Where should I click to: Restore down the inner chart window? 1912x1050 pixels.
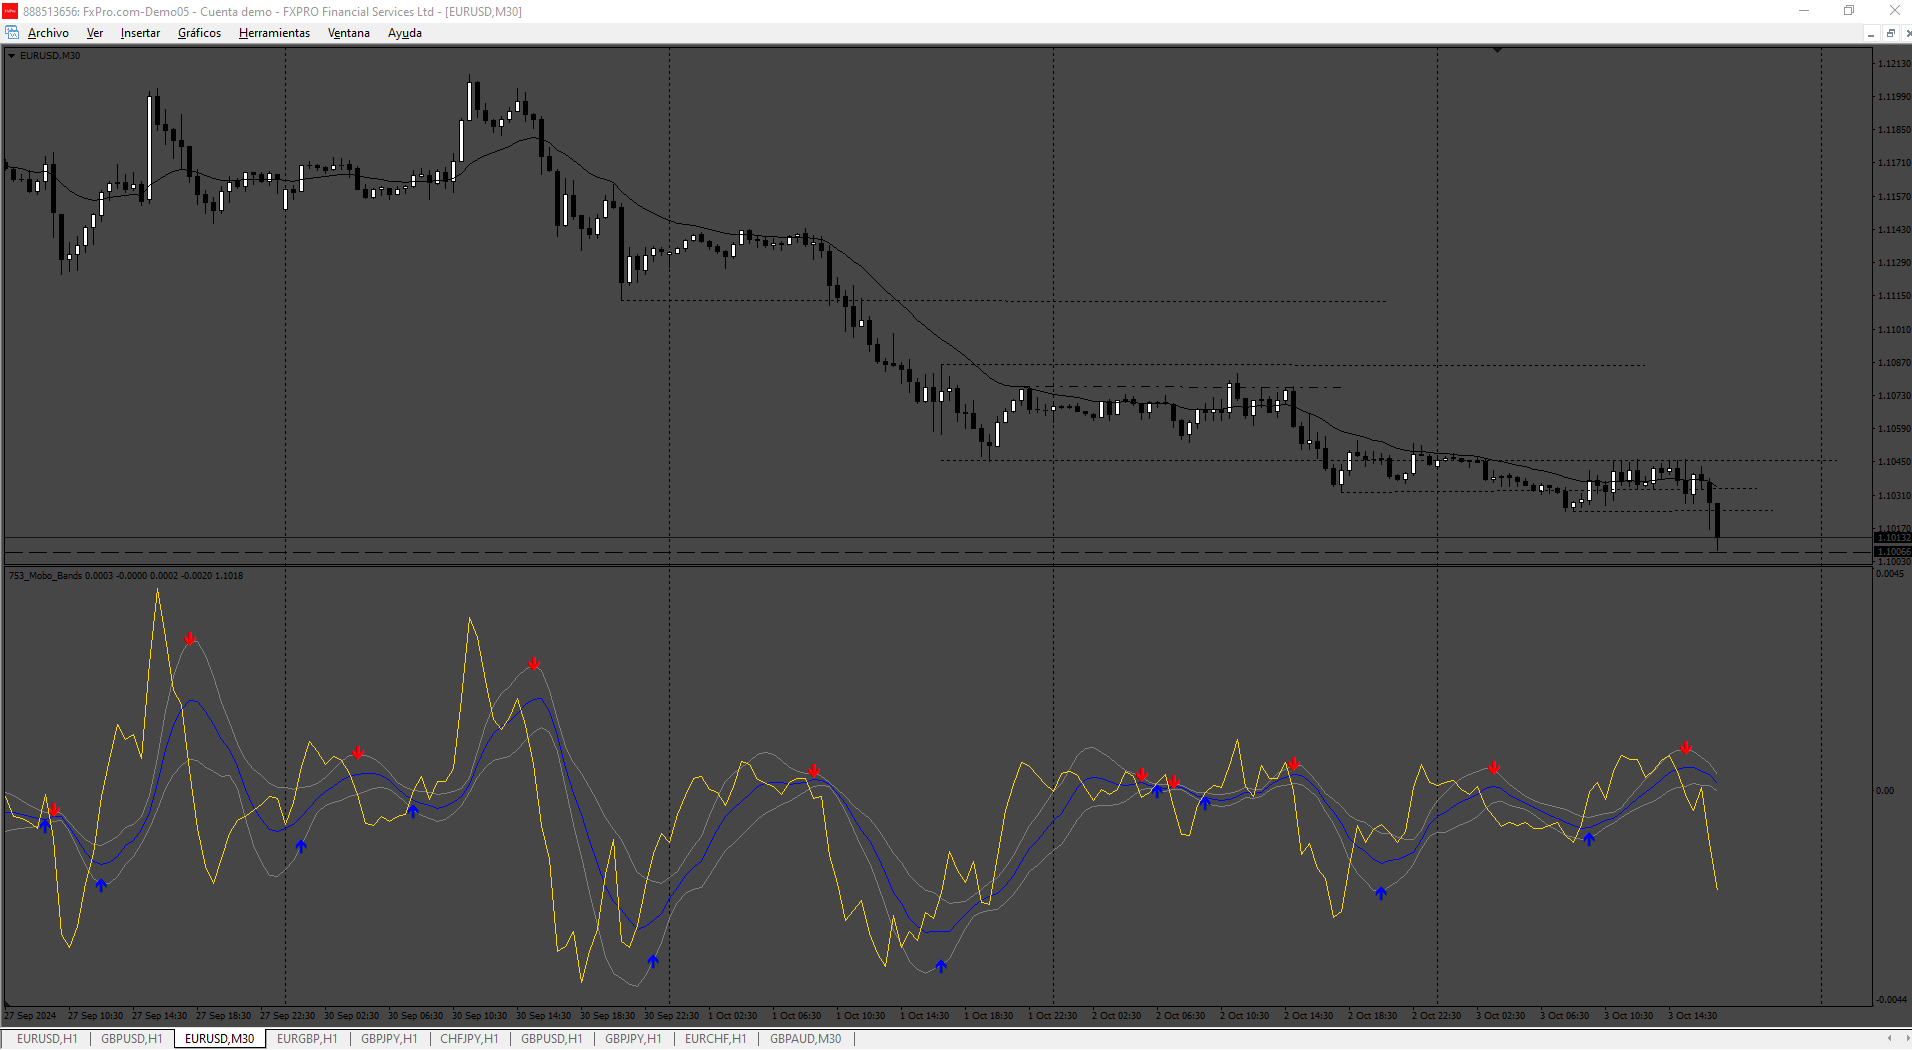[1890, 34]
